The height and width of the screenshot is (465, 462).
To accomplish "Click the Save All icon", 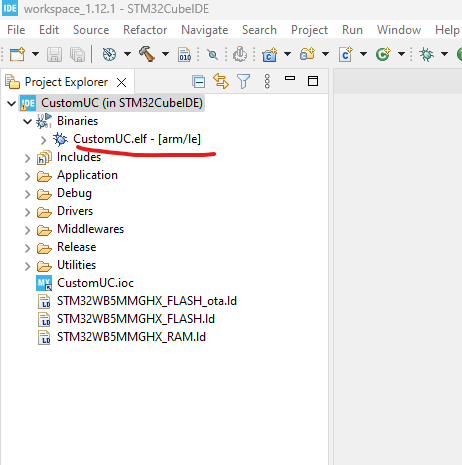I will 77,54.
